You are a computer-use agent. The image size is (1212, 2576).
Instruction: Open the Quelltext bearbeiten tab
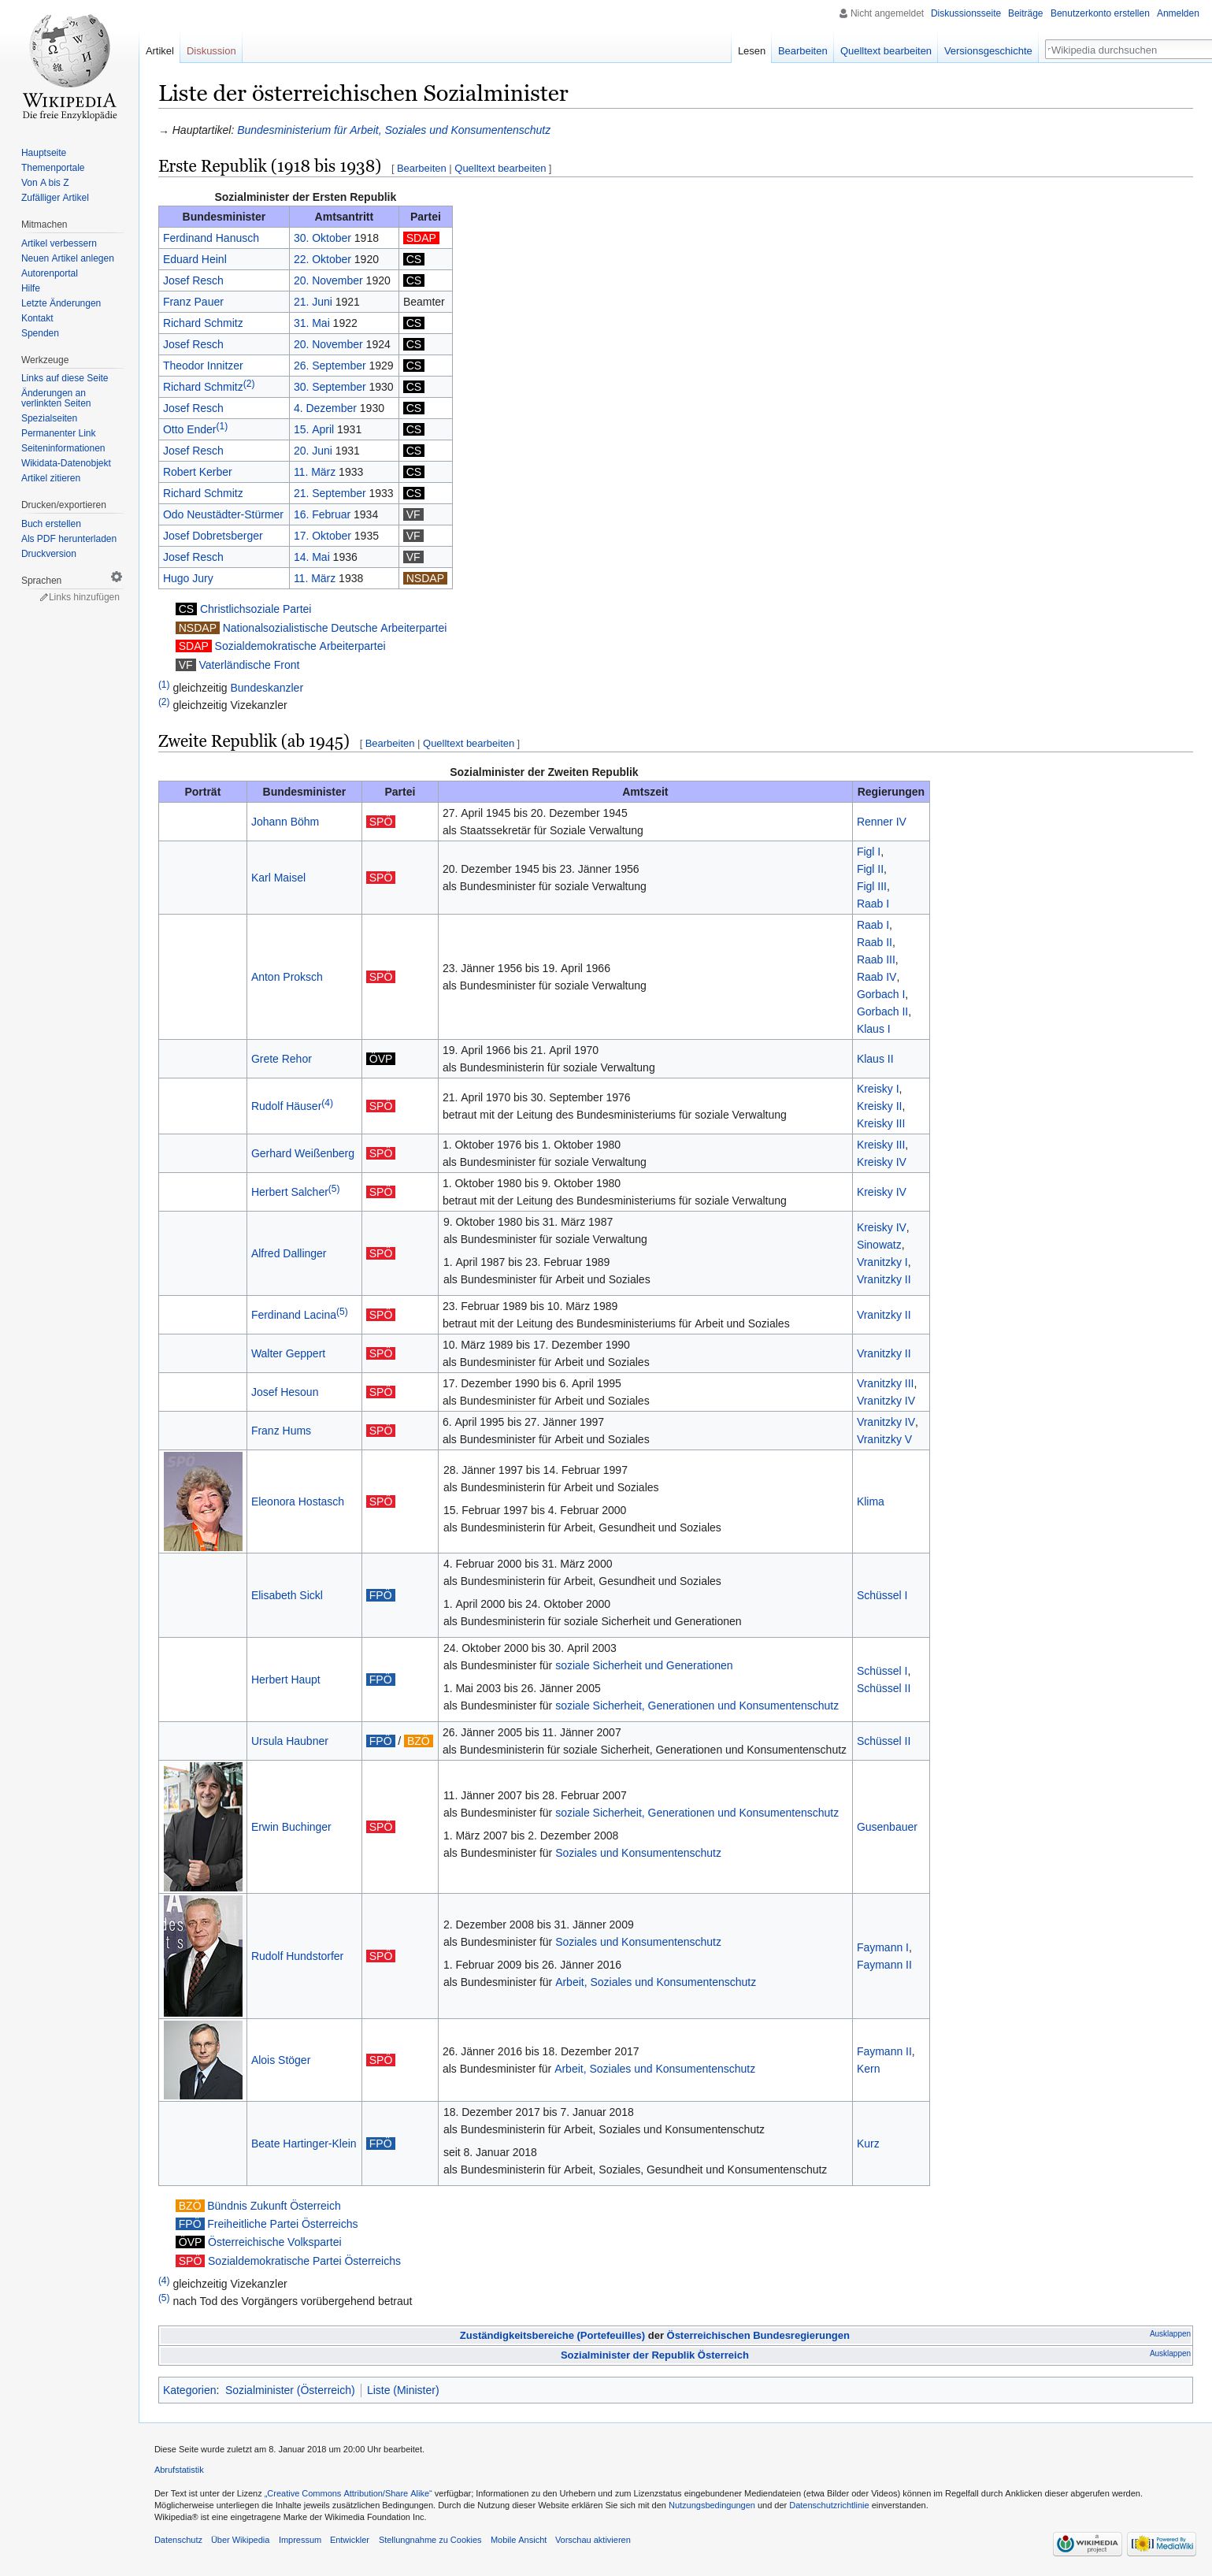pos(885,51)
